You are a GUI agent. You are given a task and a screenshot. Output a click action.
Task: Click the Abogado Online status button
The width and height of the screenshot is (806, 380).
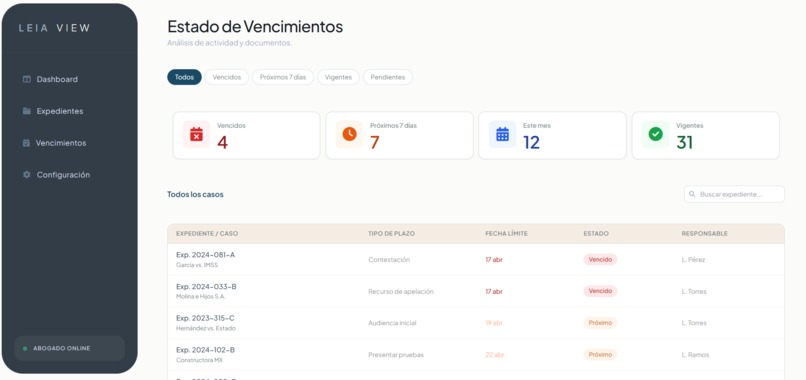[69, 349]
